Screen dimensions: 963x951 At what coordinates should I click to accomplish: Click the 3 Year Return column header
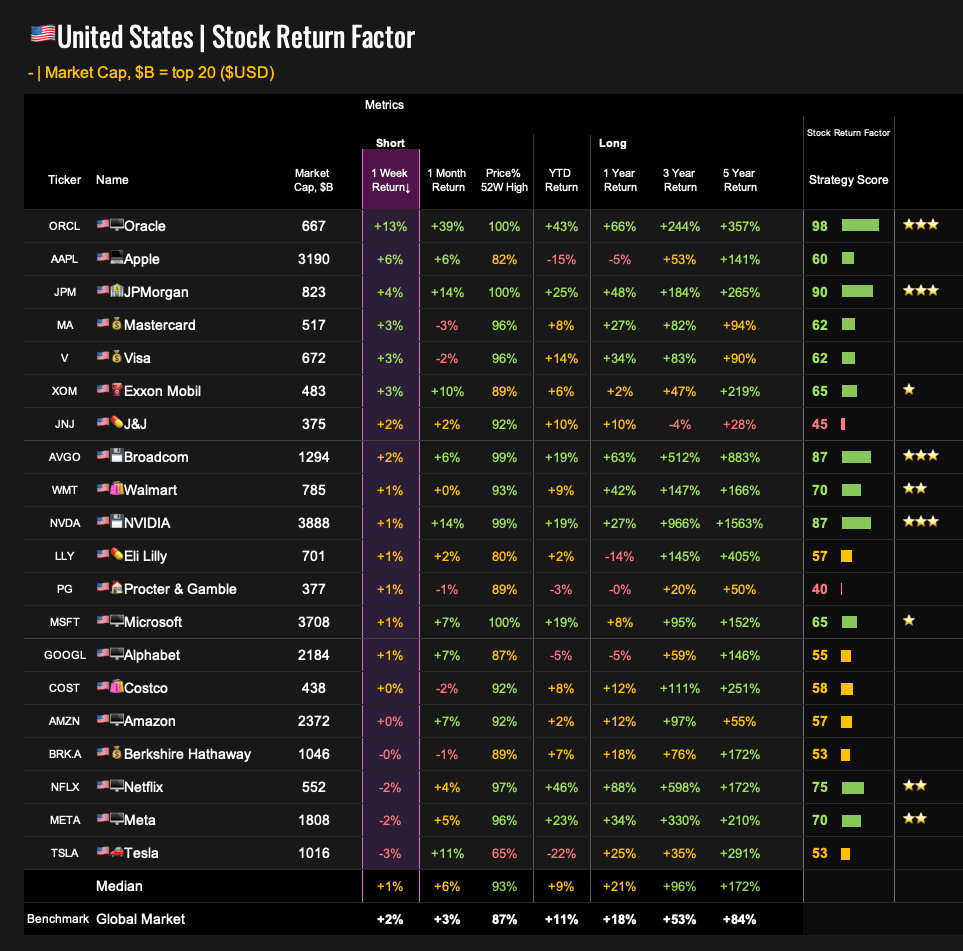(x=679, y=180)
